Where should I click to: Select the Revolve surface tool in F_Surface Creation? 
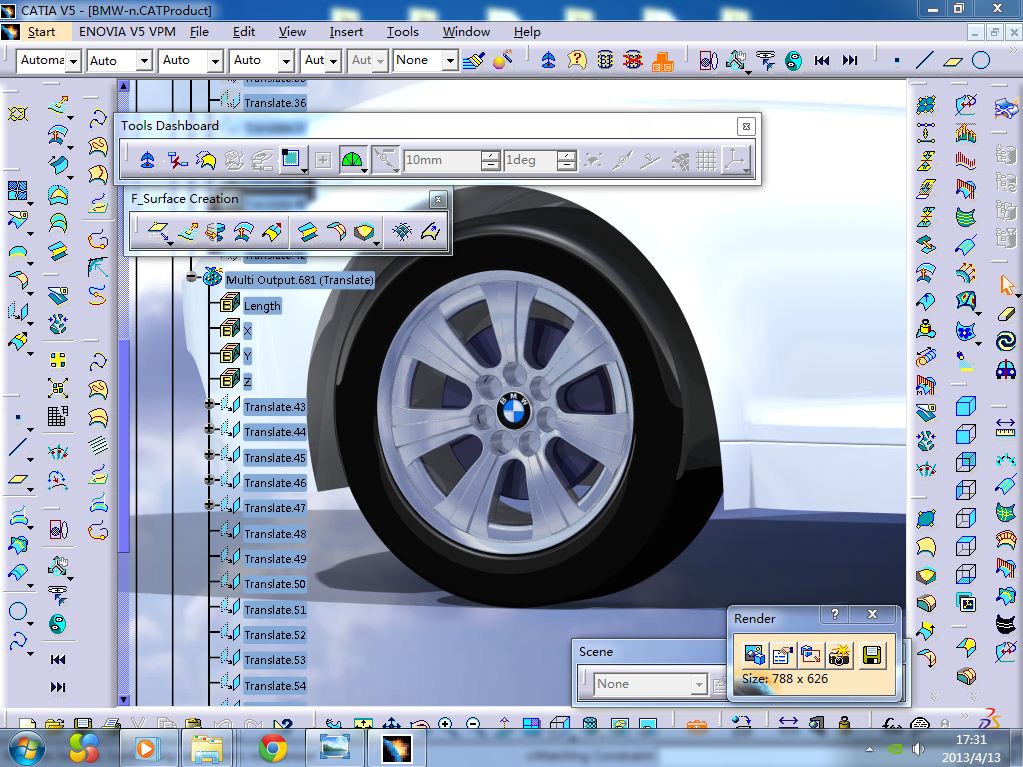tap(215, 232)
